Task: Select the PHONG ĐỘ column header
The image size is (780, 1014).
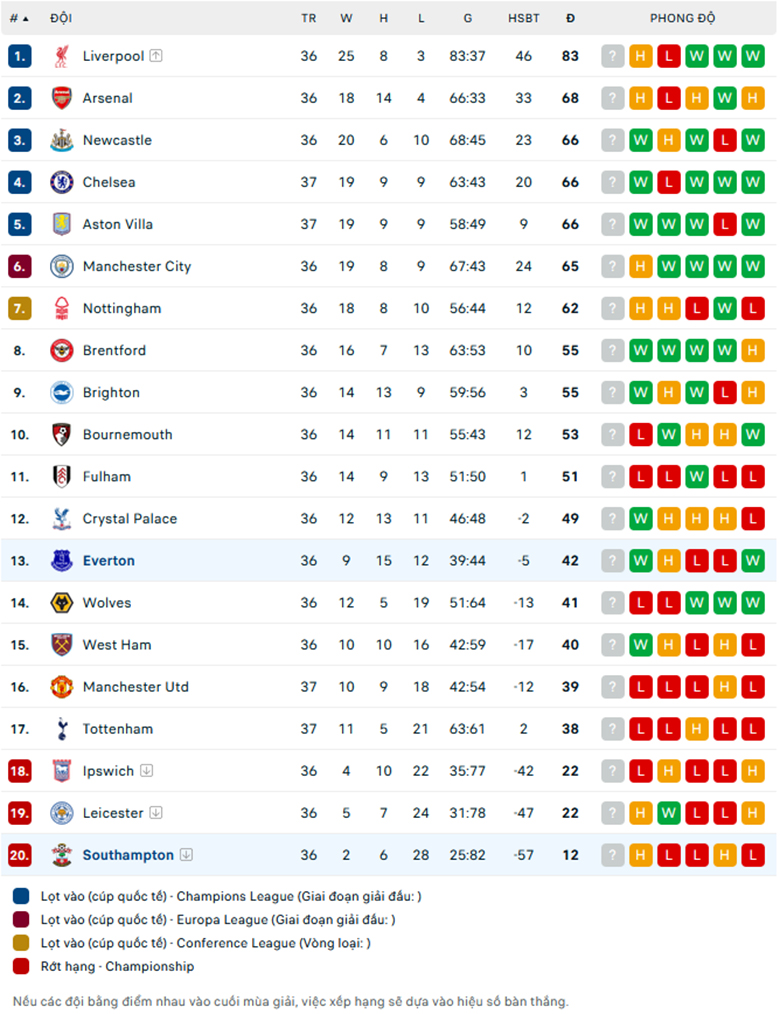Action: pyautogui.click(x=682, y=18)
